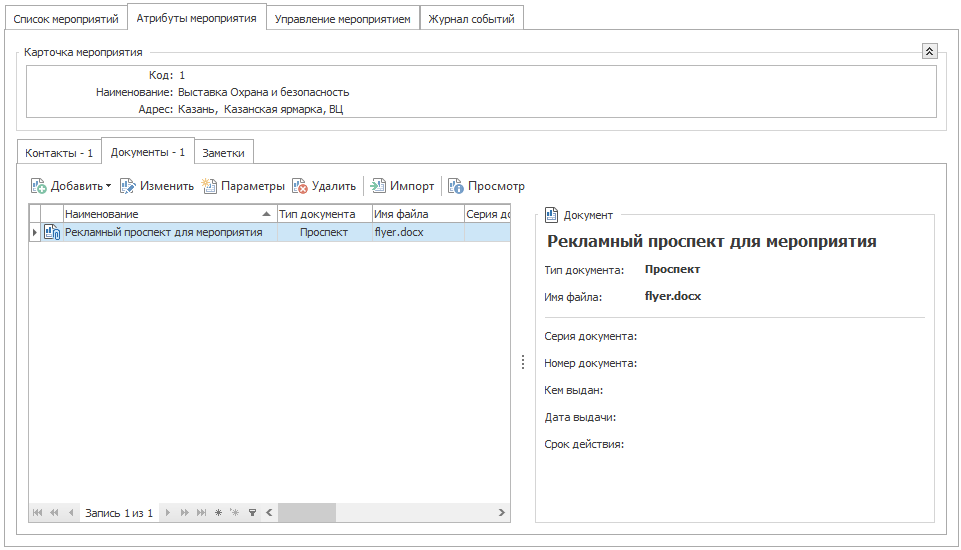Click the Импорт toolbar button
The width and height of the screenshot is (961, 550).
tap(402, 186)
